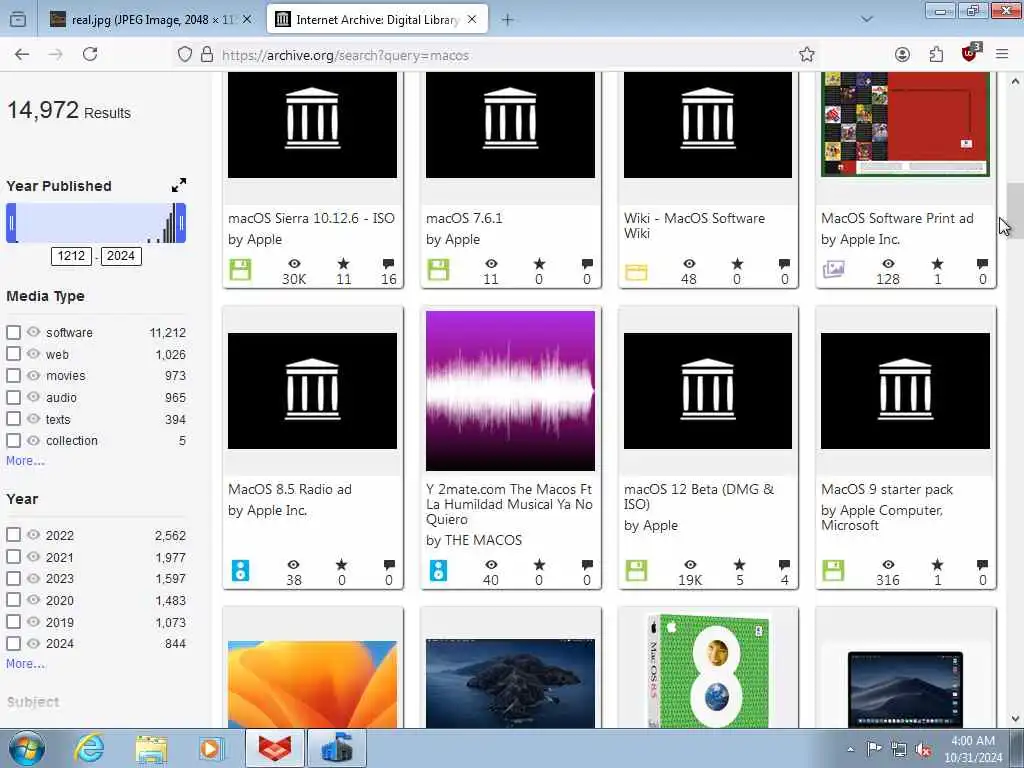This screenshot has height=768, width=1024.
Task: Open macOS Sierra 10.12.6 - ISO item
Action: 312,218
